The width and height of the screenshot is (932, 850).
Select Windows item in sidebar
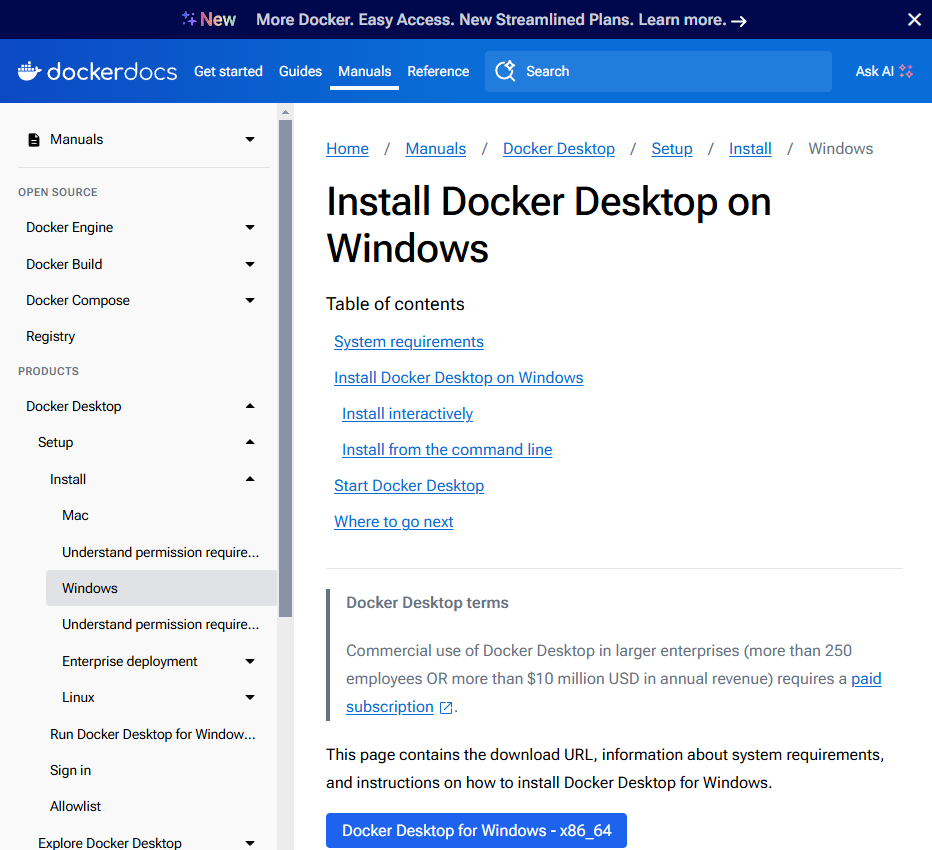[162, 588]
